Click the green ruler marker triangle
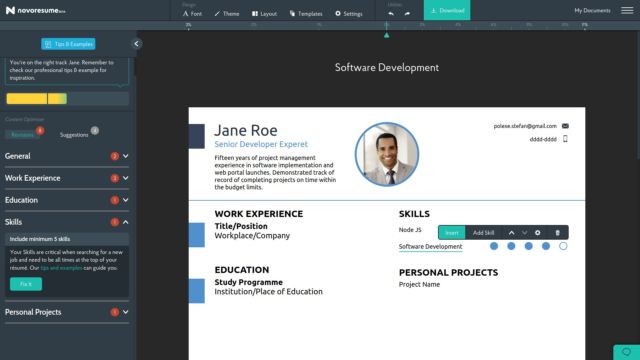 (x=387, y=36)
